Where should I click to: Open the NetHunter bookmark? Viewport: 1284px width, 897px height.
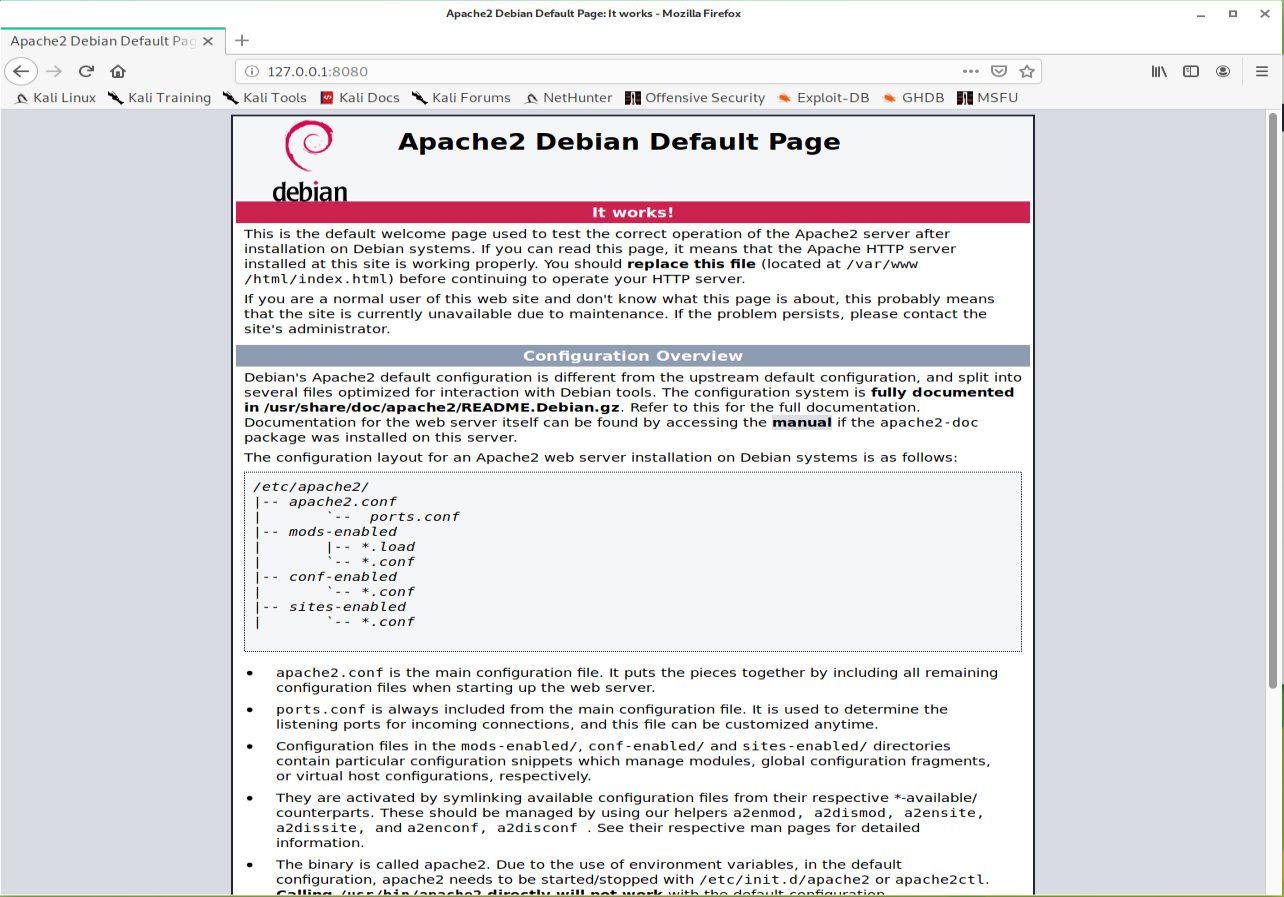click(568, 98)
